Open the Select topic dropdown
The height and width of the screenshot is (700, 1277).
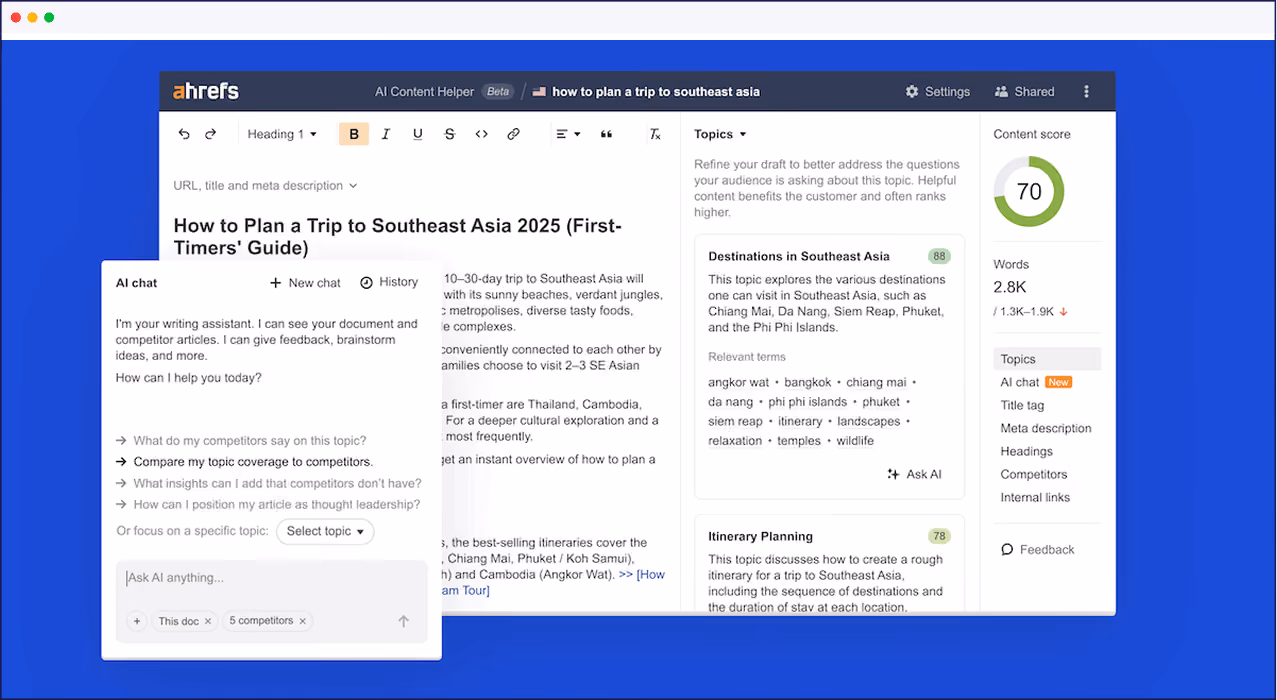325,531
